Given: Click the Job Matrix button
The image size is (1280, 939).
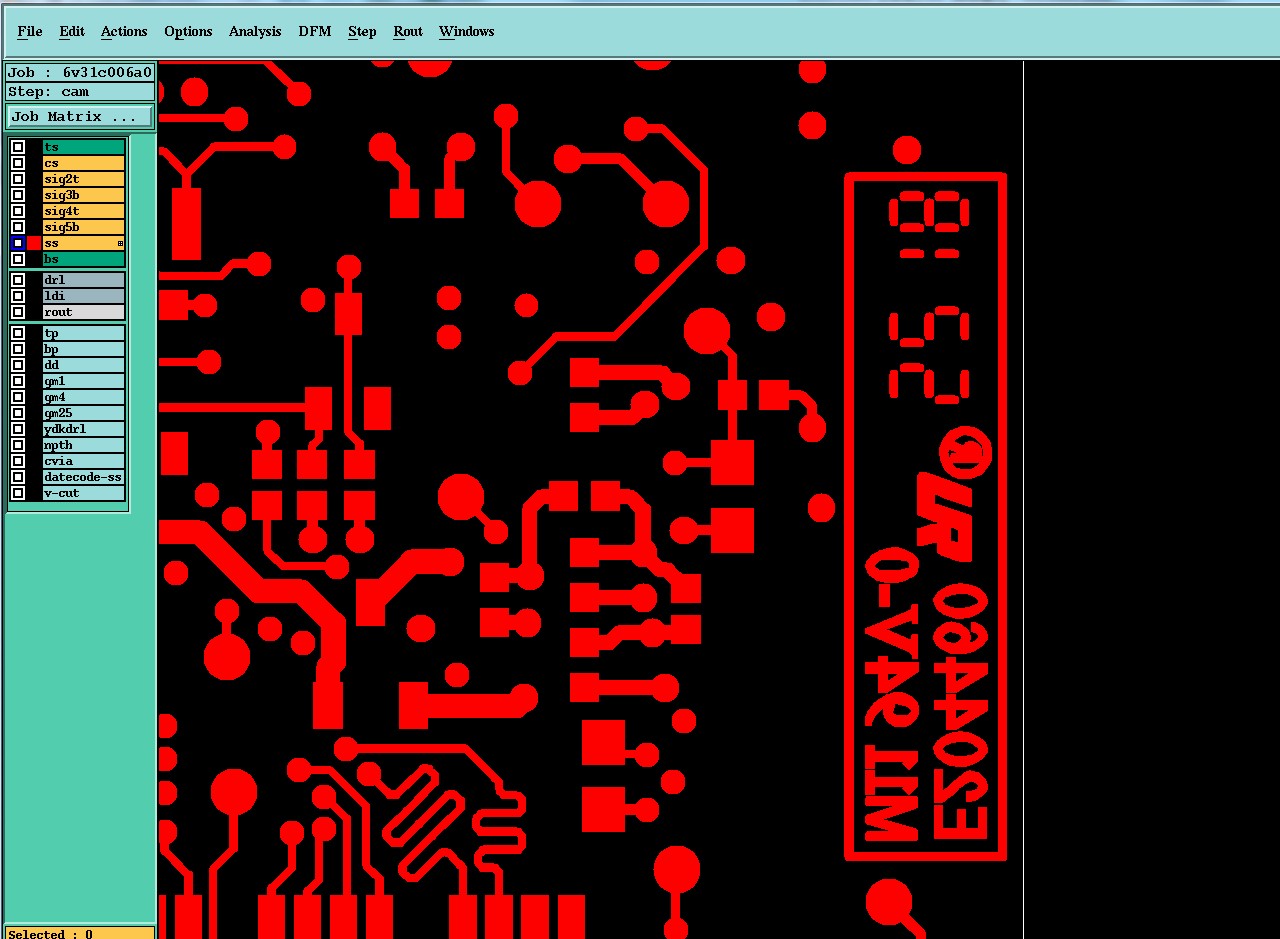Looking at the screenshot, I should [80, 117].
